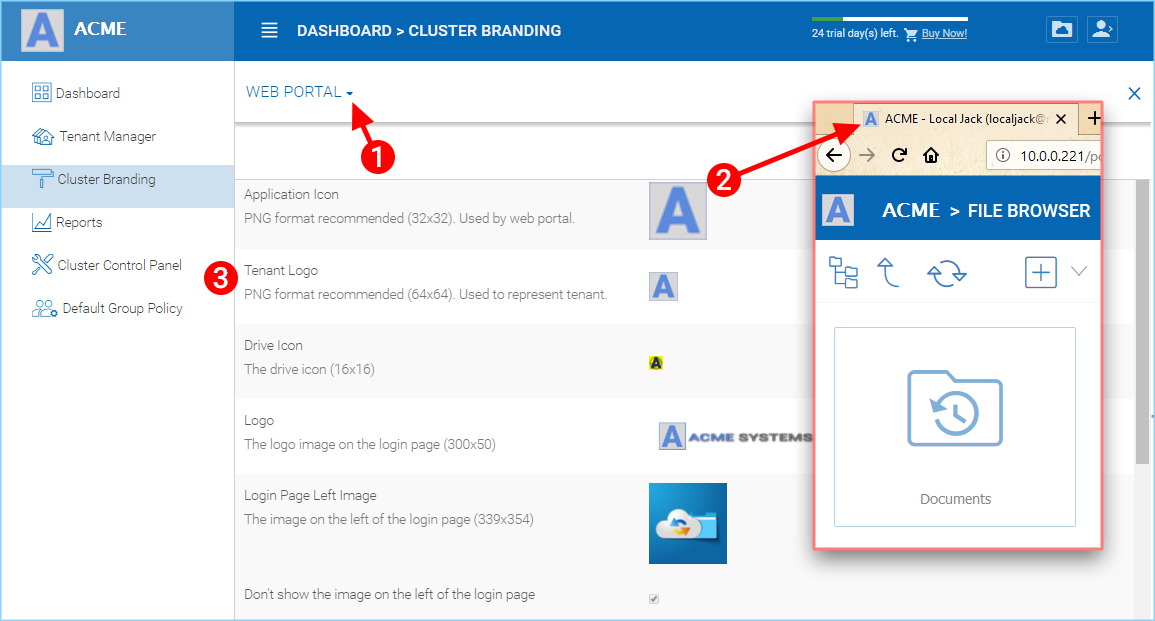
Task: Click the shopping cart icon
Action: coord(911,34)
